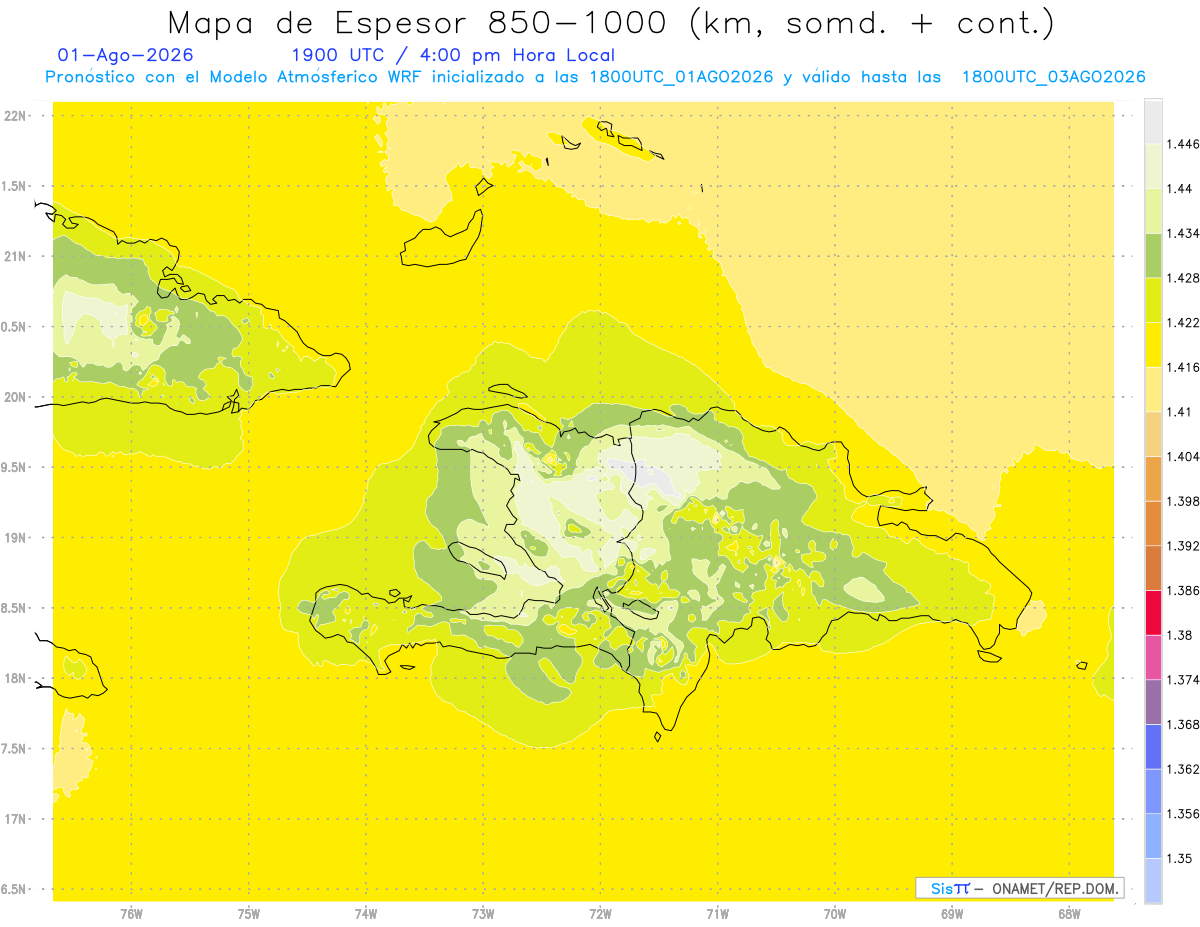Click the 68W longitude label

pyautogui.click(x=1069, y=914)
